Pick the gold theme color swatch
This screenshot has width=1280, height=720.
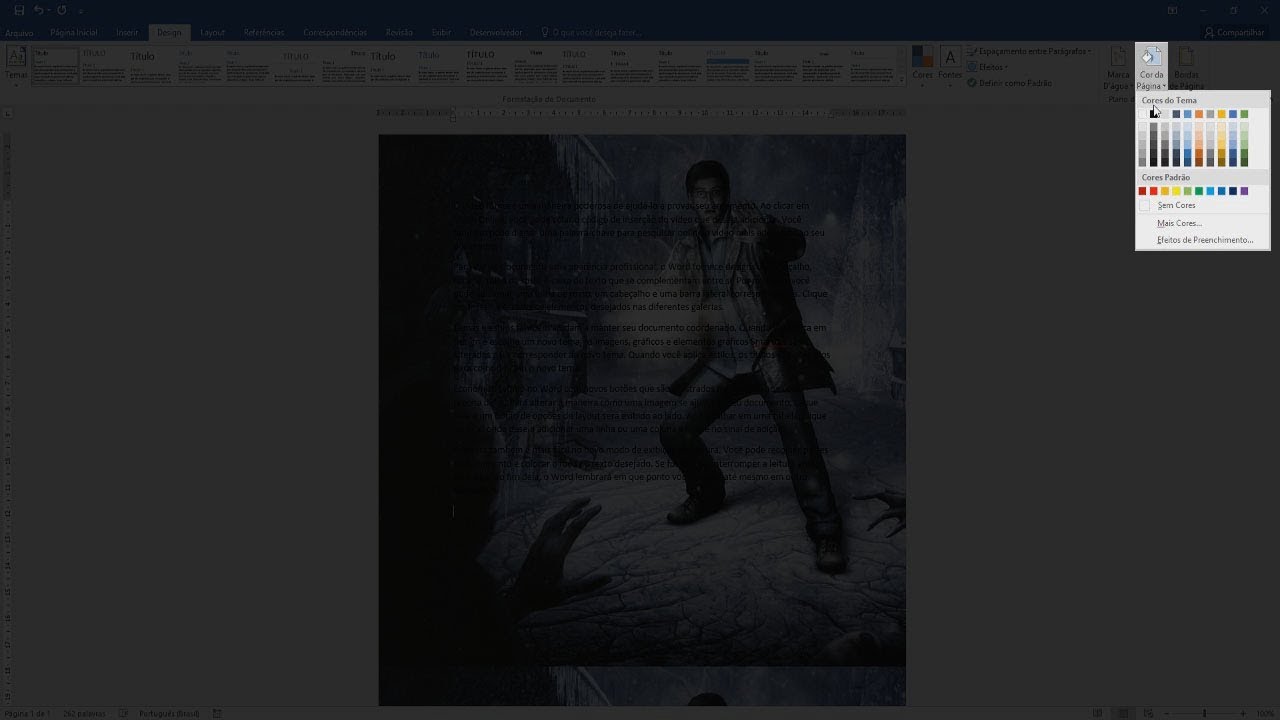point(1221,114)
